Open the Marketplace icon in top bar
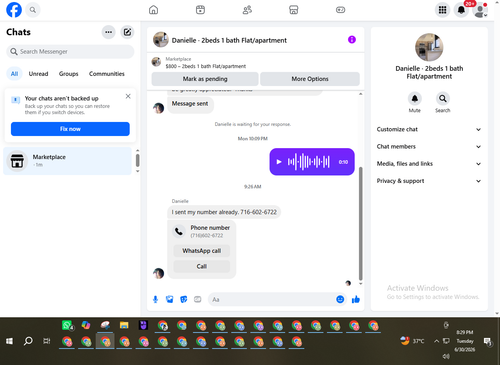Viewport: 500px width, 365px height. 294,10
